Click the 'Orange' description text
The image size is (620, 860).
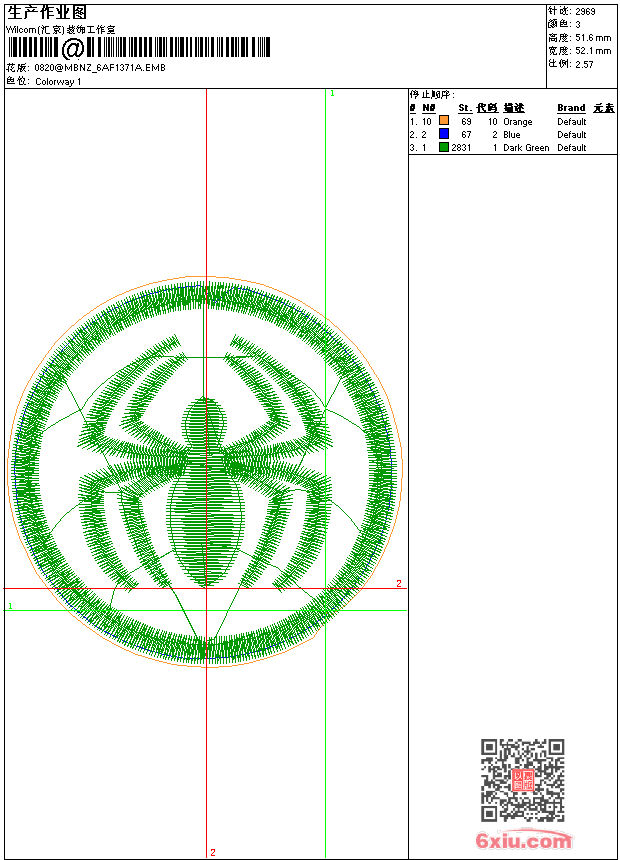click(x=517, y=122)
